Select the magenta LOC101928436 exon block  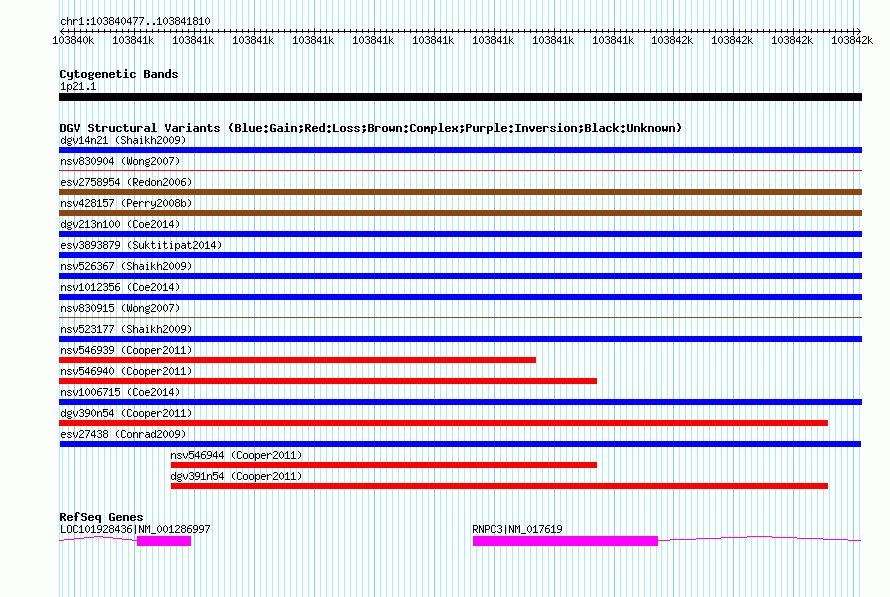tap(164, 541)
